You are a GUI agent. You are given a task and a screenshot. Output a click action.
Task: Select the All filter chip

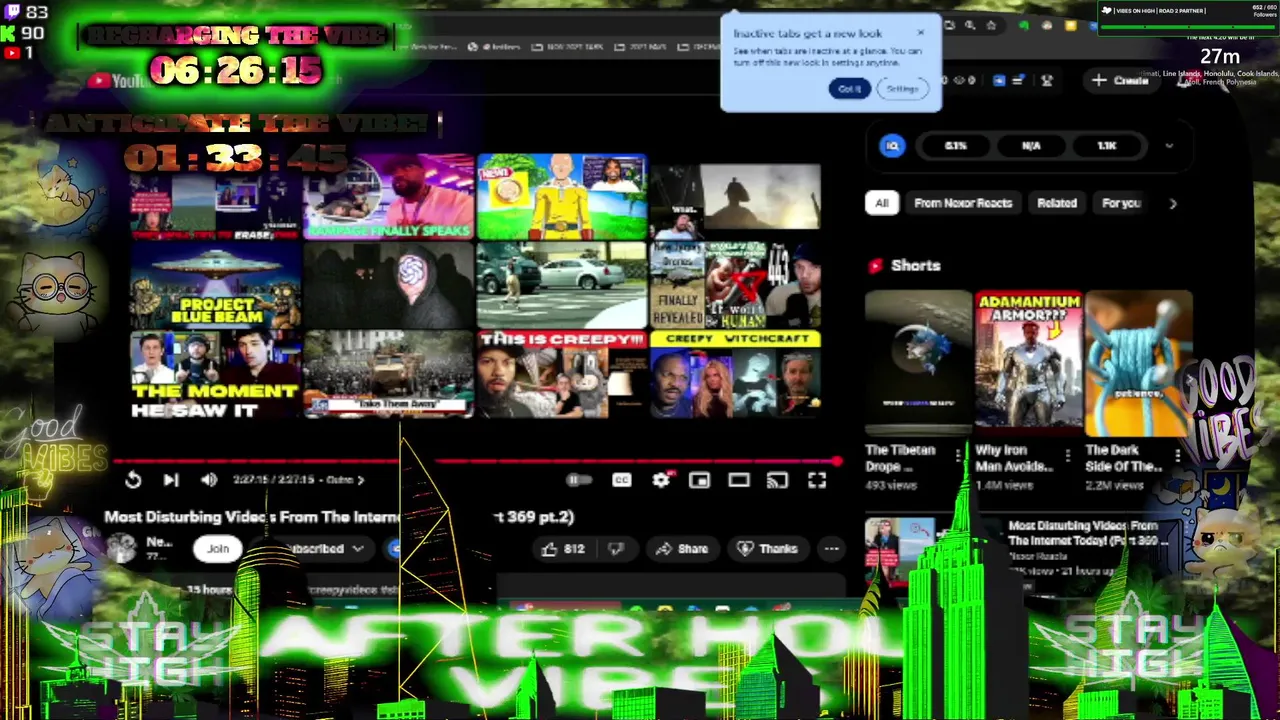881,203
